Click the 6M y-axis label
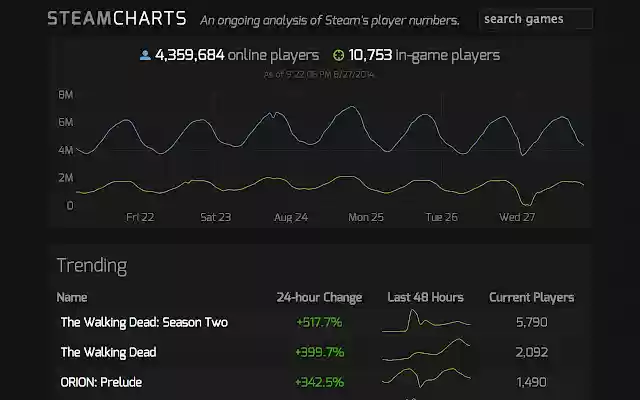 pyautogui.click(x=66, y=122)
